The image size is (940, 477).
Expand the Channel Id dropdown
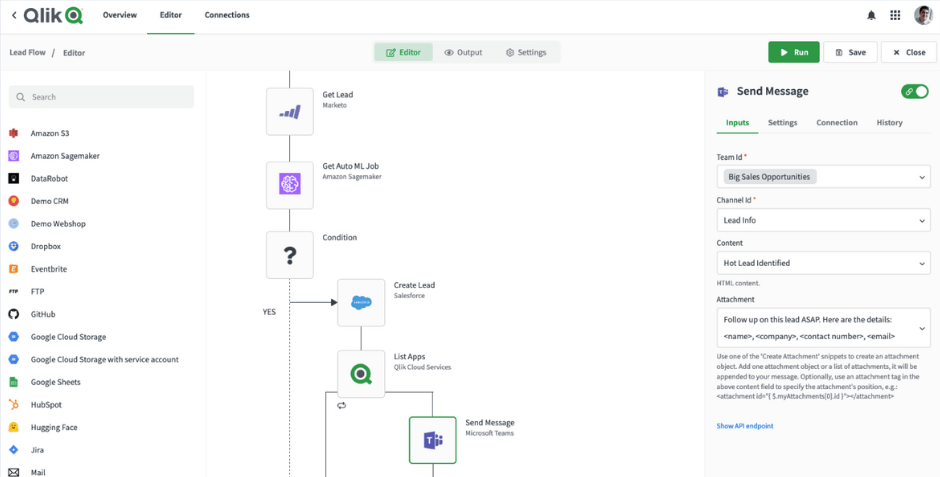(922, 221)
